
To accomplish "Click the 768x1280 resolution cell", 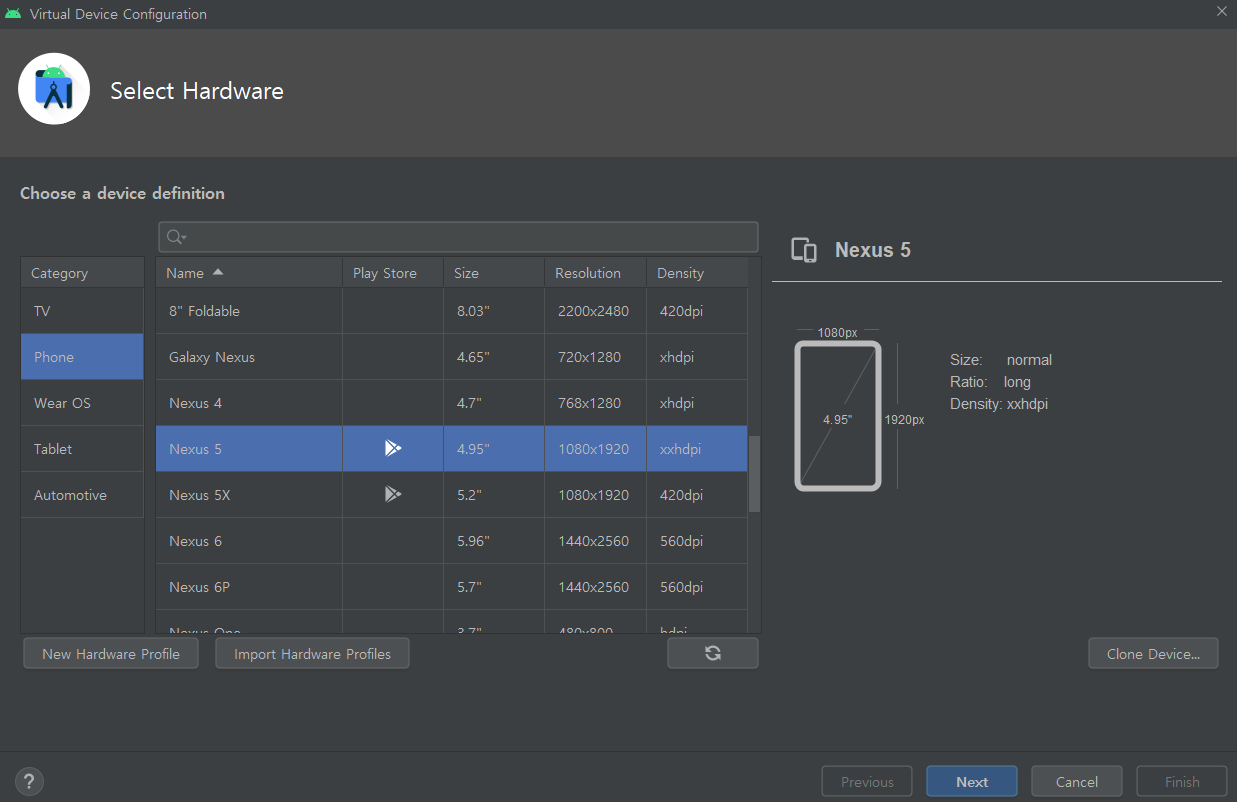I will (x=594, y=403).
